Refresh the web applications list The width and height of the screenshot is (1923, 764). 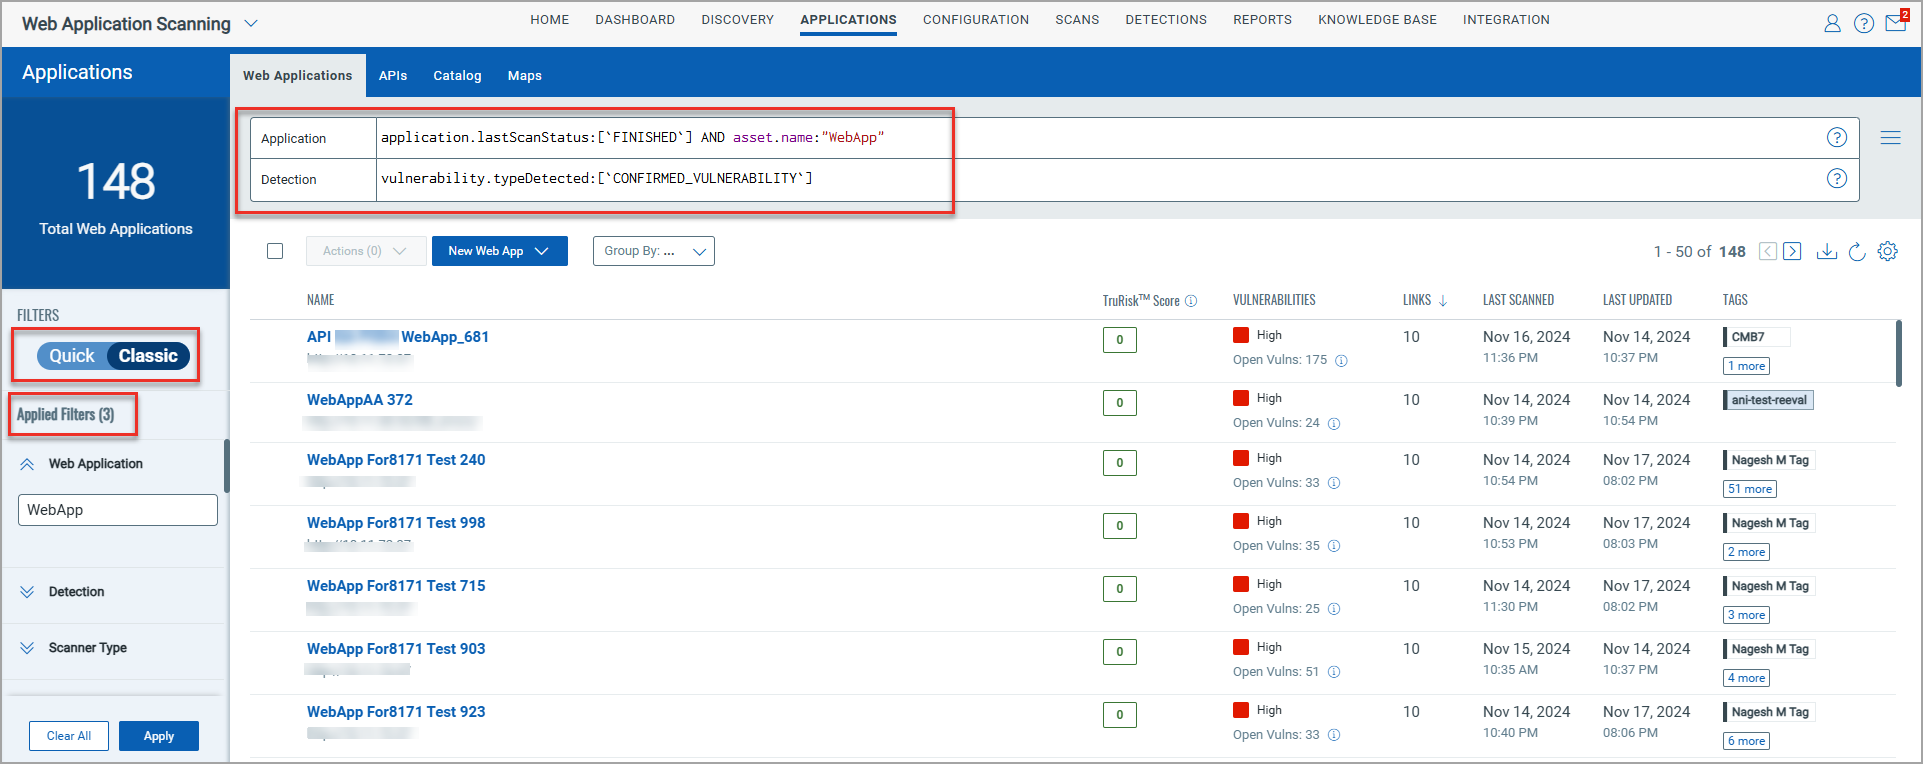click(x=1857, y=252)
